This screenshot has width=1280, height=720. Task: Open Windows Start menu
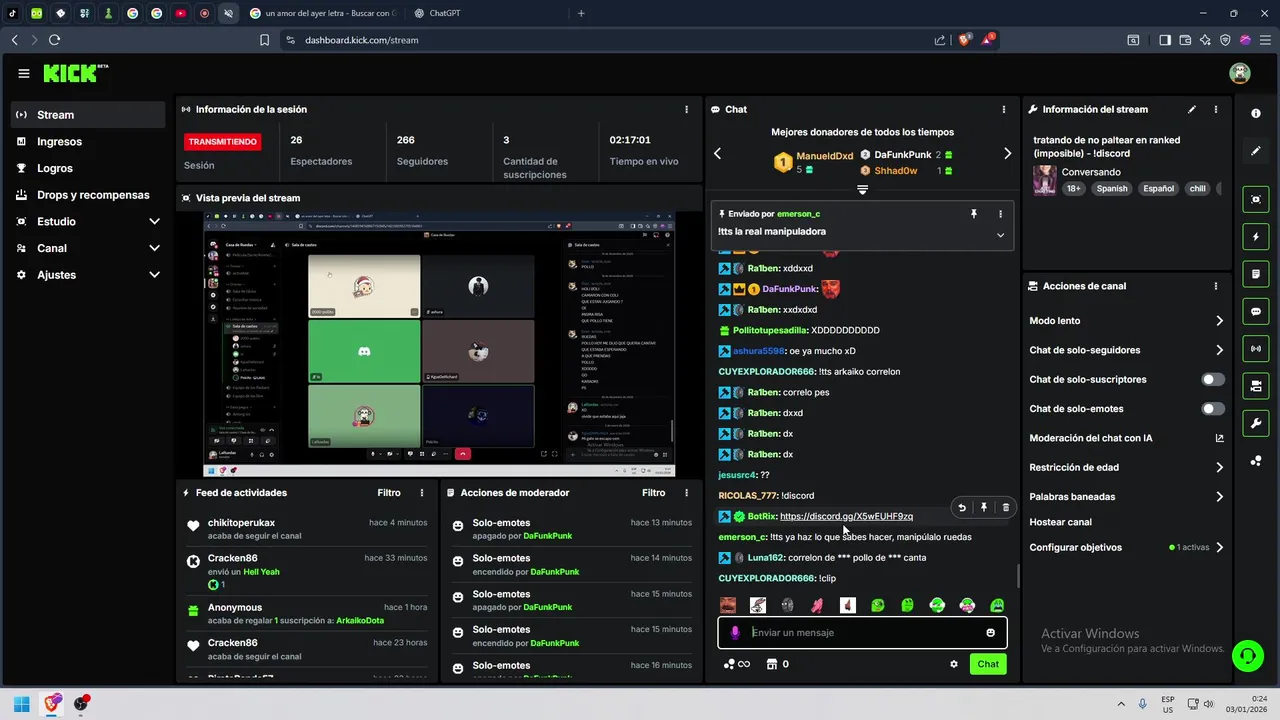pos(20,704)
